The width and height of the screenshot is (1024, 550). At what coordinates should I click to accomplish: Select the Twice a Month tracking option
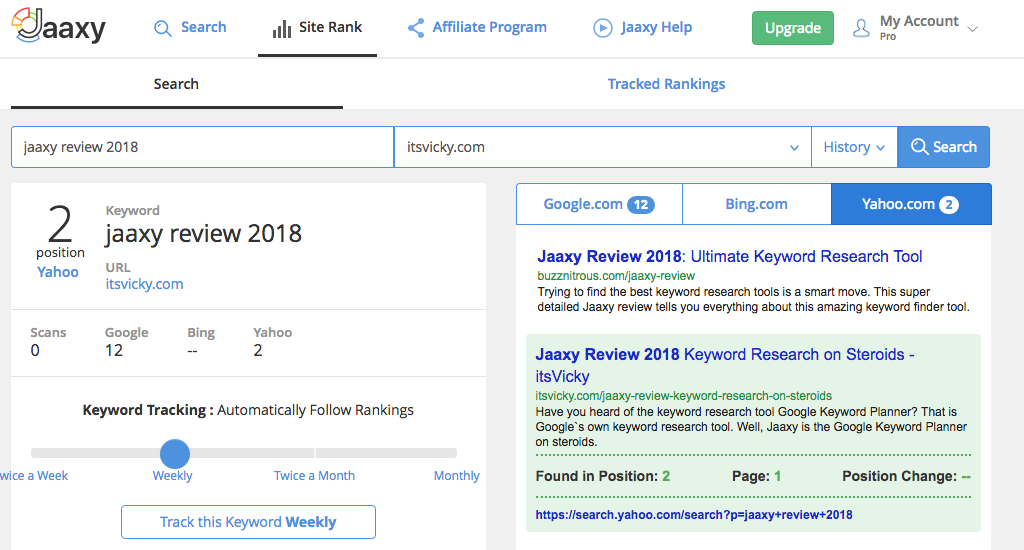[x=314, y=476]
